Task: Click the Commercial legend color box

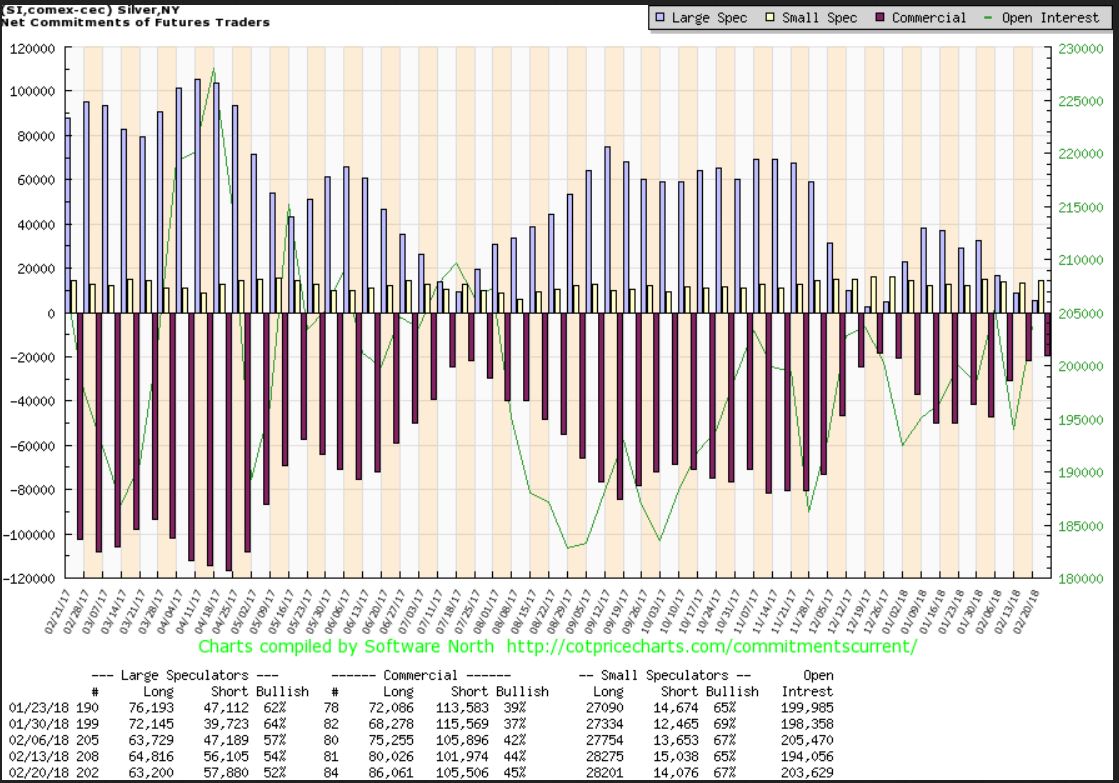Action: coord(878,18)
